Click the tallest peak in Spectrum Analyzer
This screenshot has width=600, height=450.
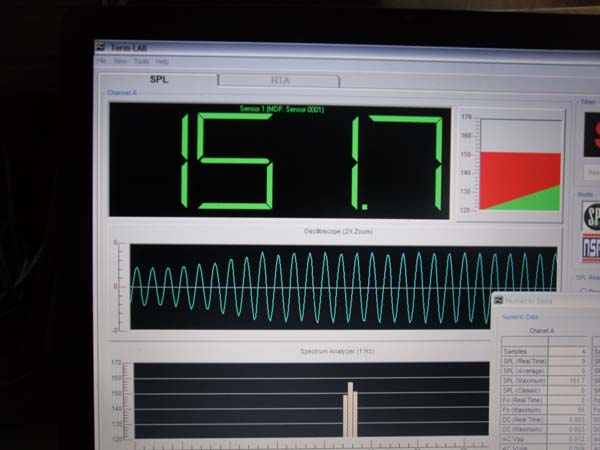point(350,410)
